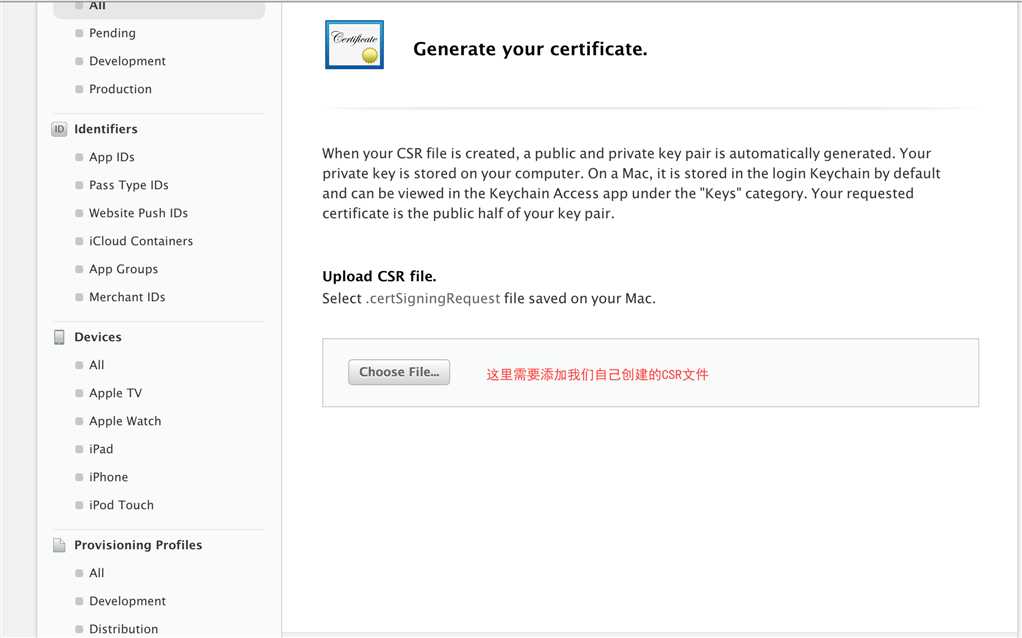
Task: Open iPad devices list
Action: [x=101, y=449]
